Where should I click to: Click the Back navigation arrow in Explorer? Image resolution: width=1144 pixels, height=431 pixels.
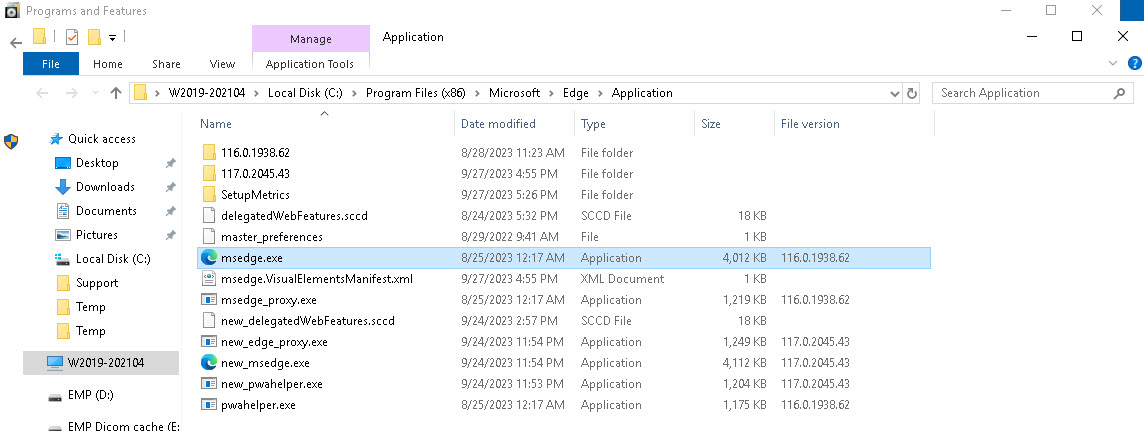tap(42, 93)
